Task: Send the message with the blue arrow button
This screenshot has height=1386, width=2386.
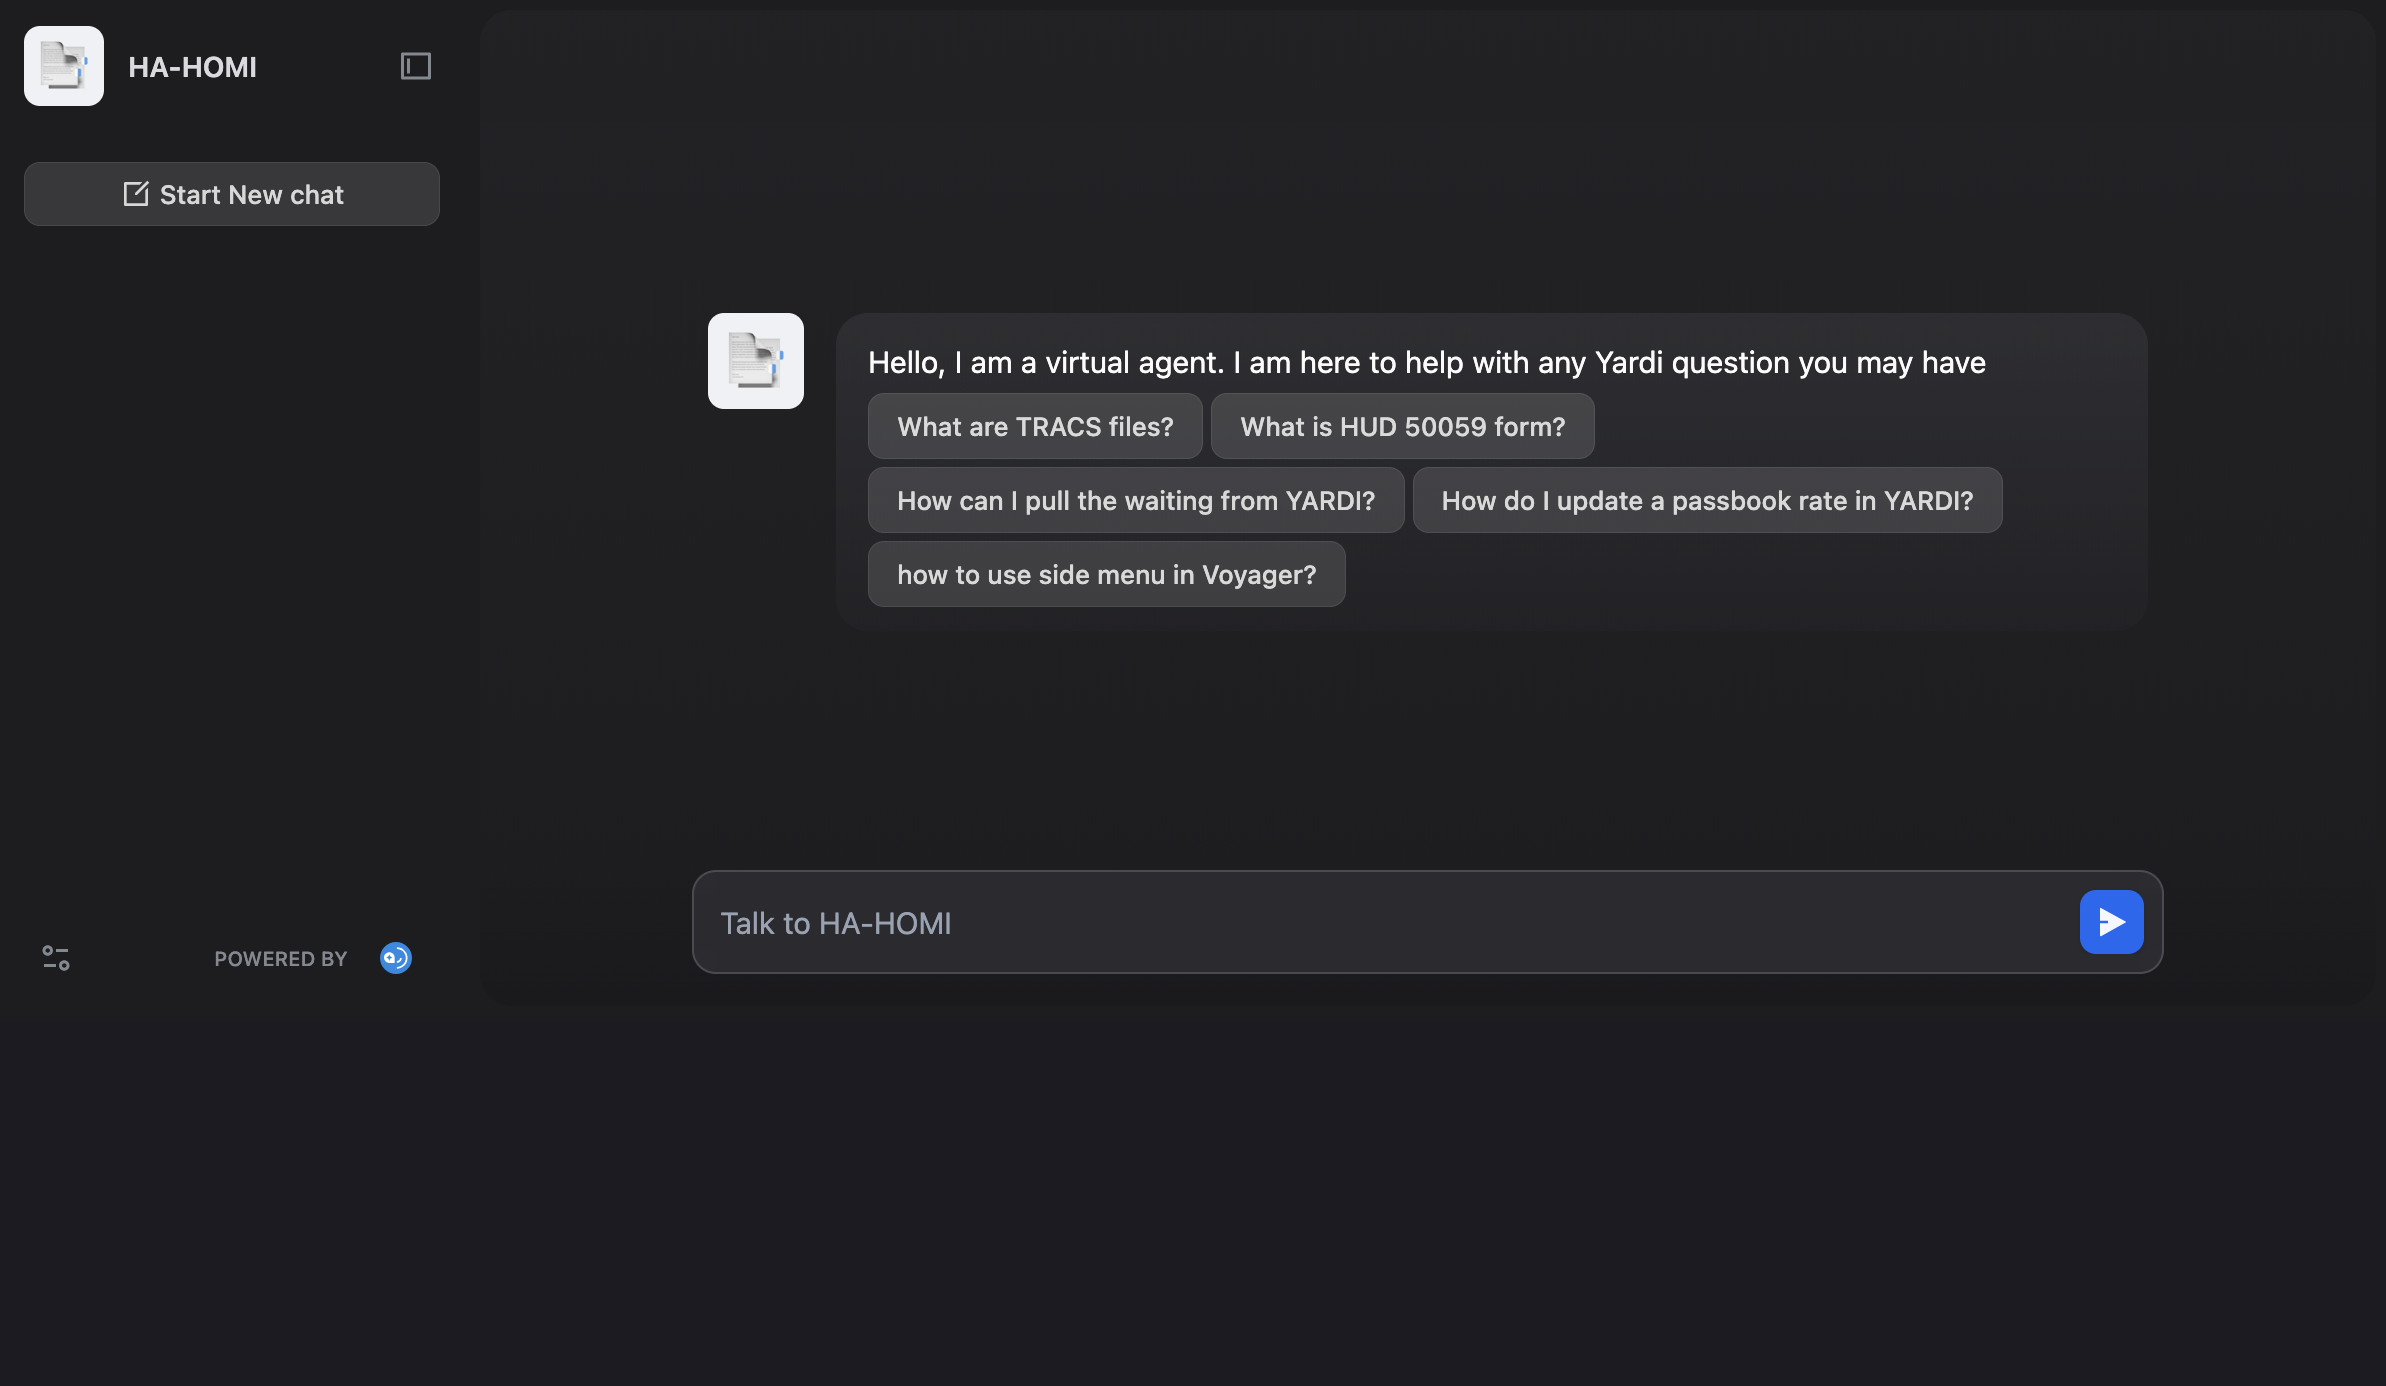Action: point(2111,922)
